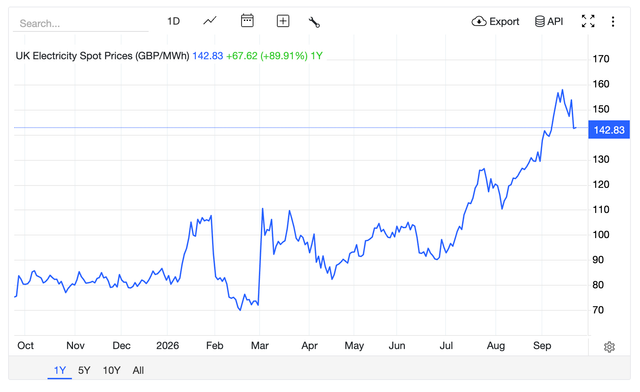This screenshot has height=392, width=640.
Task: Switch to the 10Y time range
Action: click(x=111, y=370)
